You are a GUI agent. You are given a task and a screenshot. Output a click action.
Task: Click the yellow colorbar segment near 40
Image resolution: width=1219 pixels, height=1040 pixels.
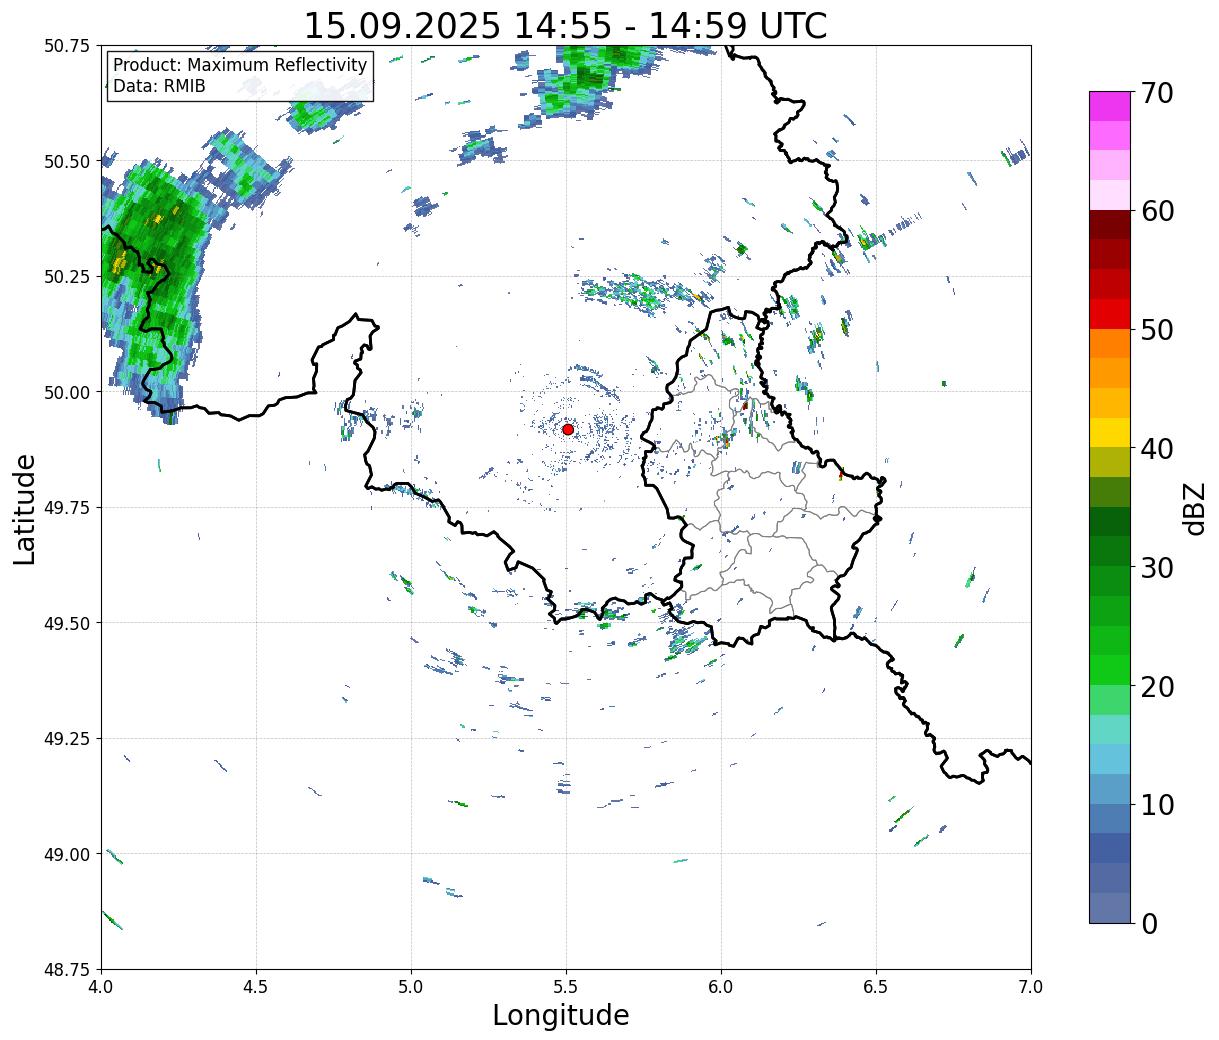(x=1110, y=432)
